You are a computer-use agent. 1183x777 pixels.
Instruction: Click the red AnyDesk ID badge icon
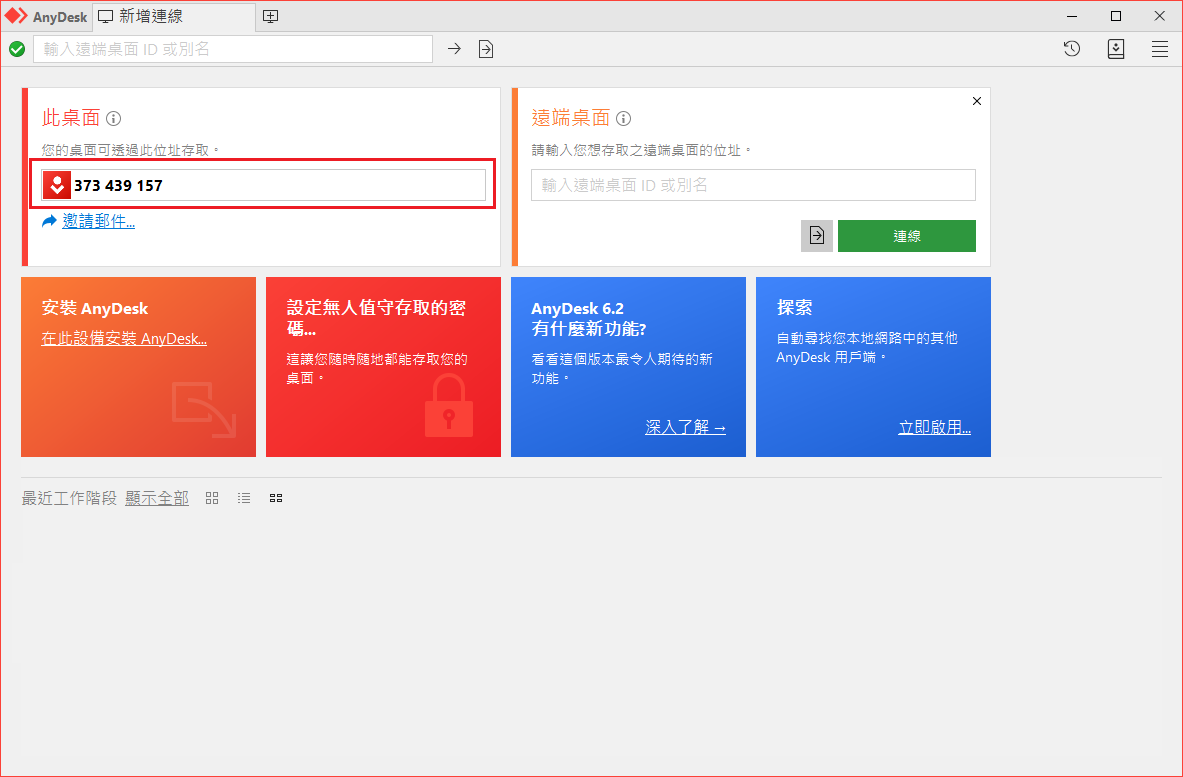57,186
